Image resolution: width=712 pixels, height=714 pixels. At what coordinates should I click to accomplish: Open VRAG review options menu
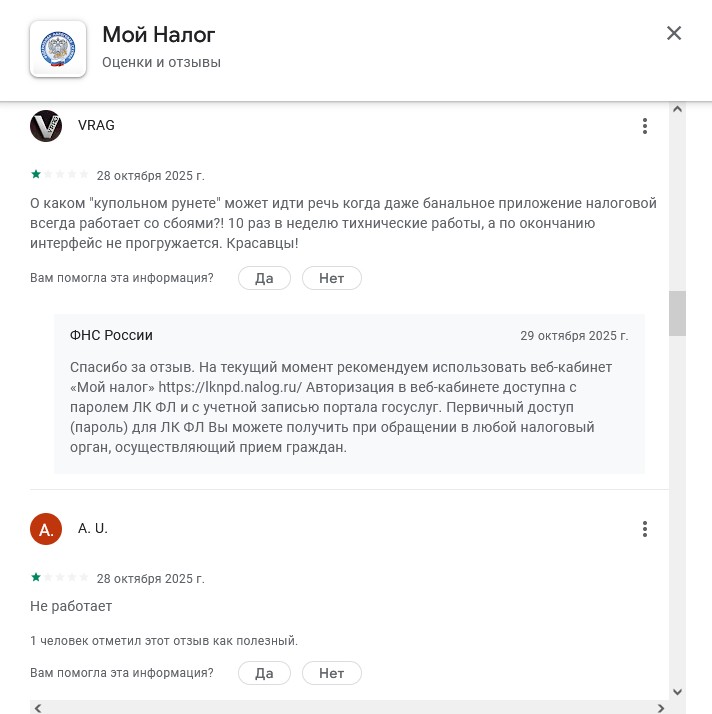coord(645,126)
